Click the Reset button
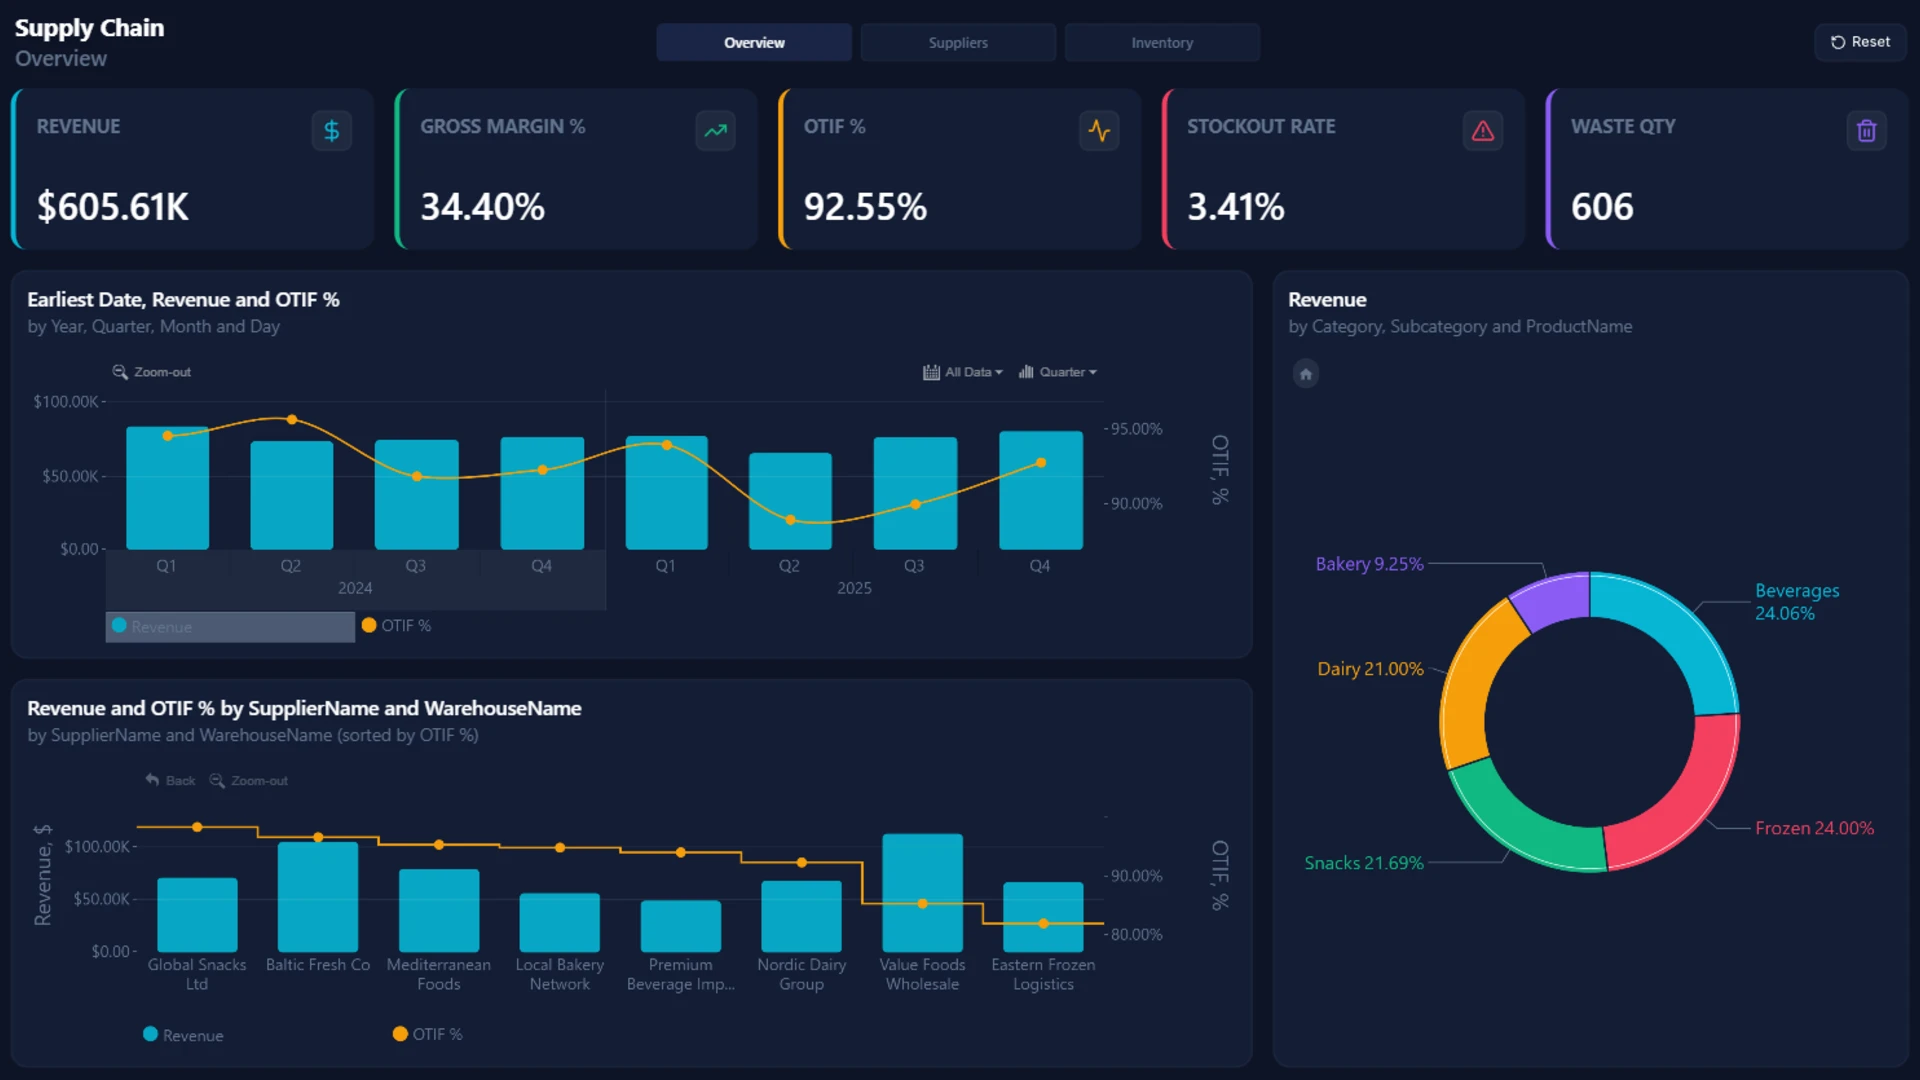The width and height of the screenshot is (1920, 1080). (x=1860, y=42)
